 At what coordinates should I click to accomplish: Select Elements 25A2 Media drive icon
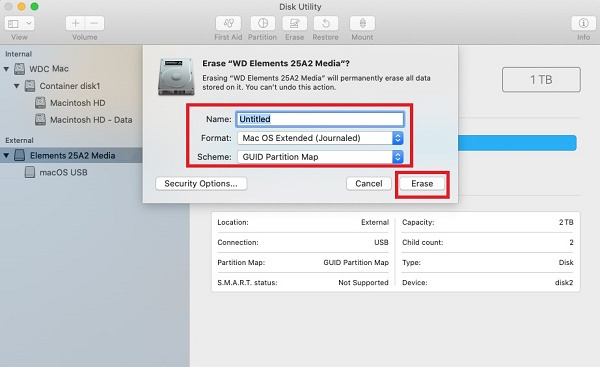20,155
